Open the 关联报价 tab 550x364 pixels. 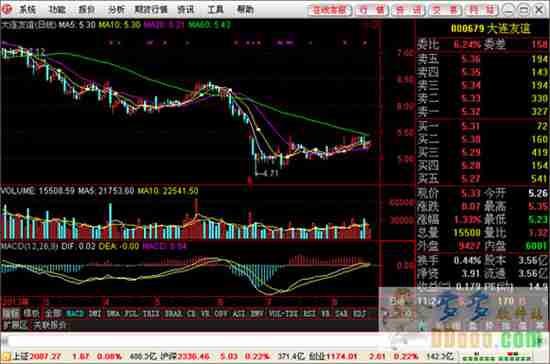[x=49, y=325]
